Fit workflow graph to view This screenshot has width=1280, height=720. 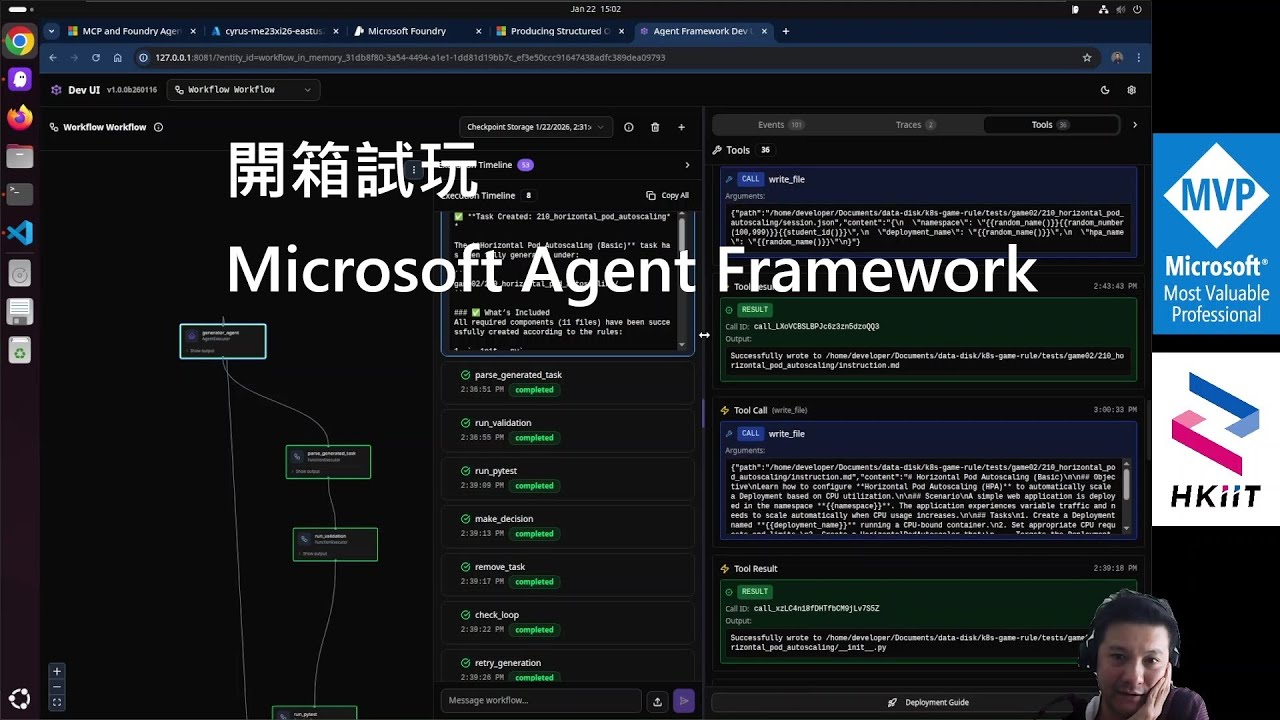(x=57, y=702)
